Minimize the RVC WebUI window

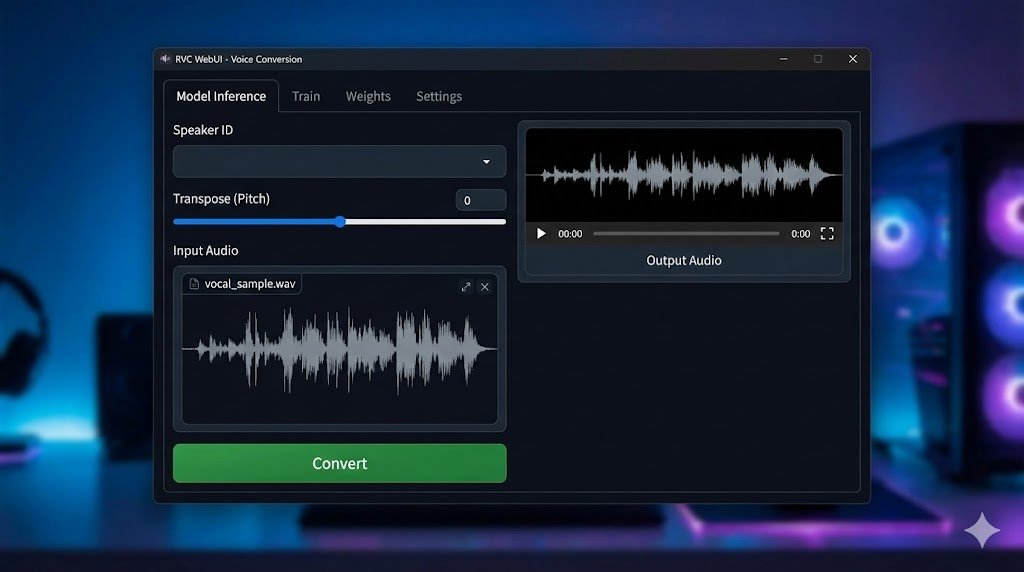click(782, 59)
